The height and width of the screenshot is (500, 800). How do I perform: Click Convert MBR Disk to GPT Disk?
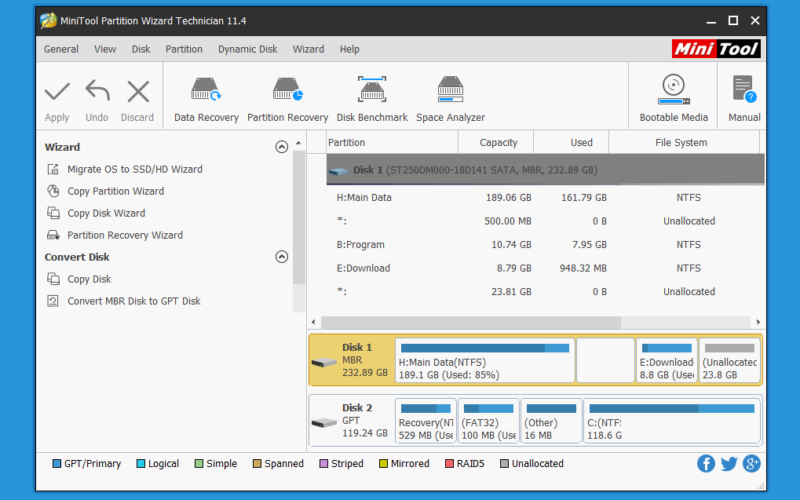pos(134,301)
